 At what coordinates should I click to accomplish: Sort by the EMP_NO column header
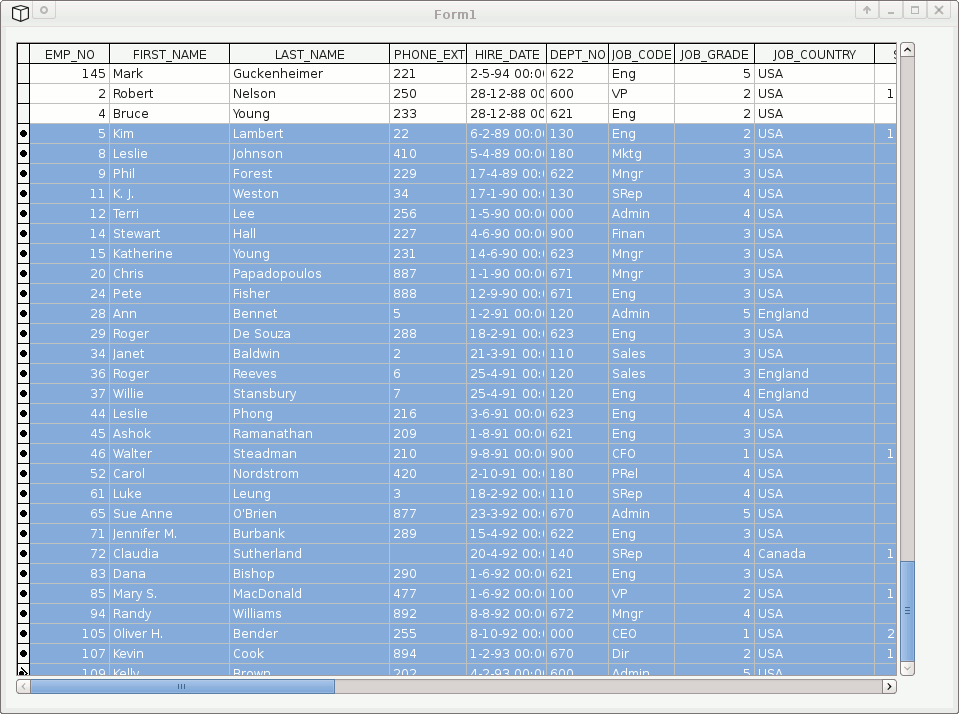[69, 54]
